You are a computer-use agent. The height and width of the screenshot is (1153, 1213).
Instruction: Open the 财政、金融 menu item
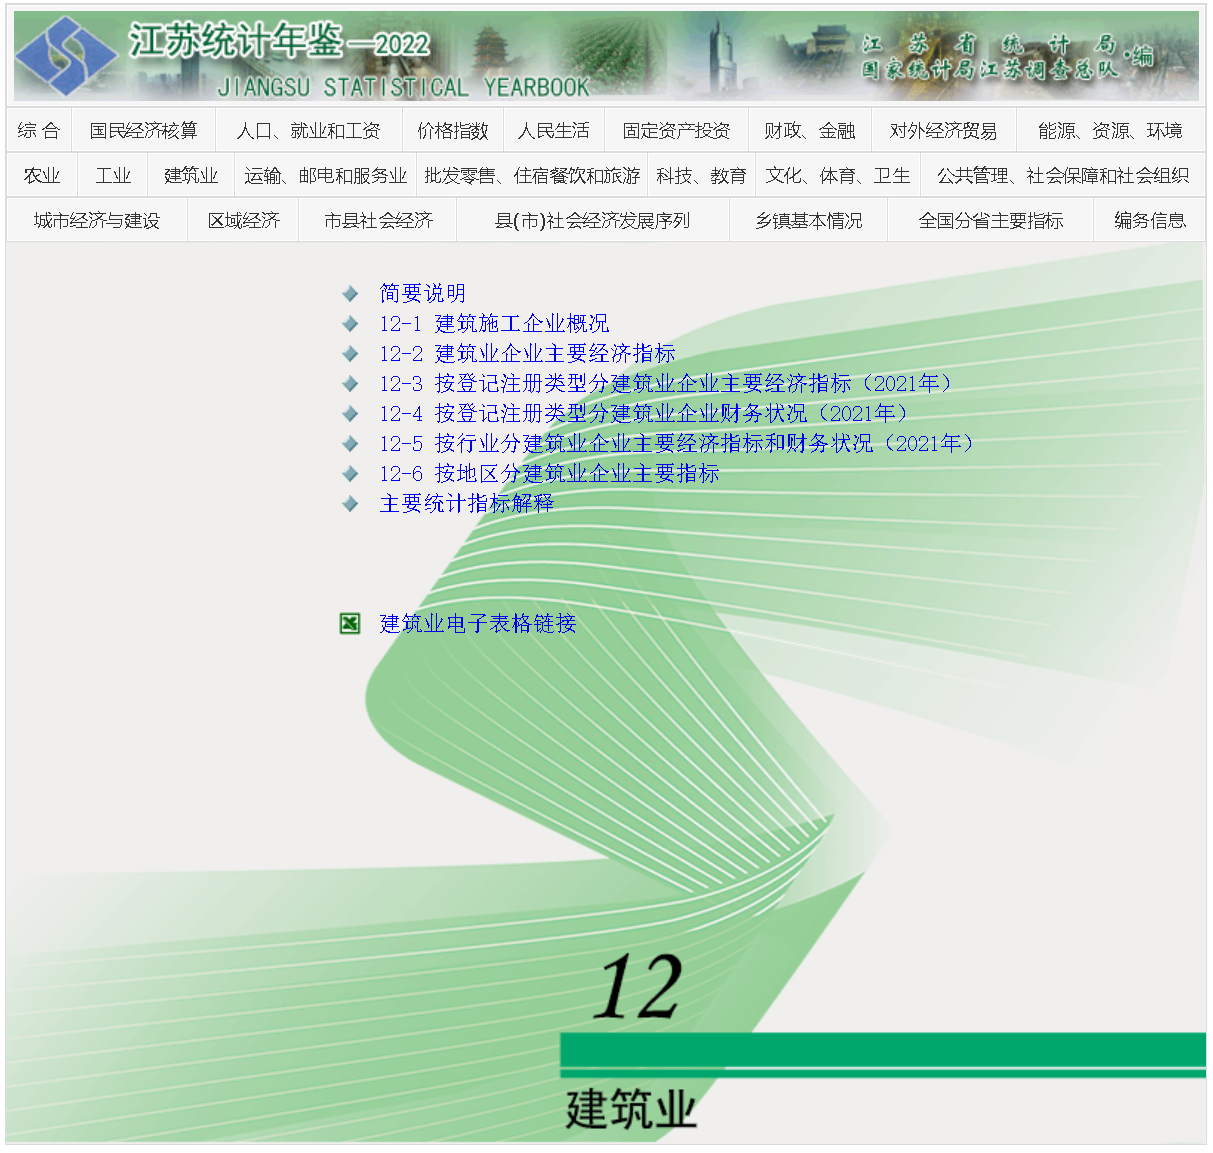(x=809, y=131)
